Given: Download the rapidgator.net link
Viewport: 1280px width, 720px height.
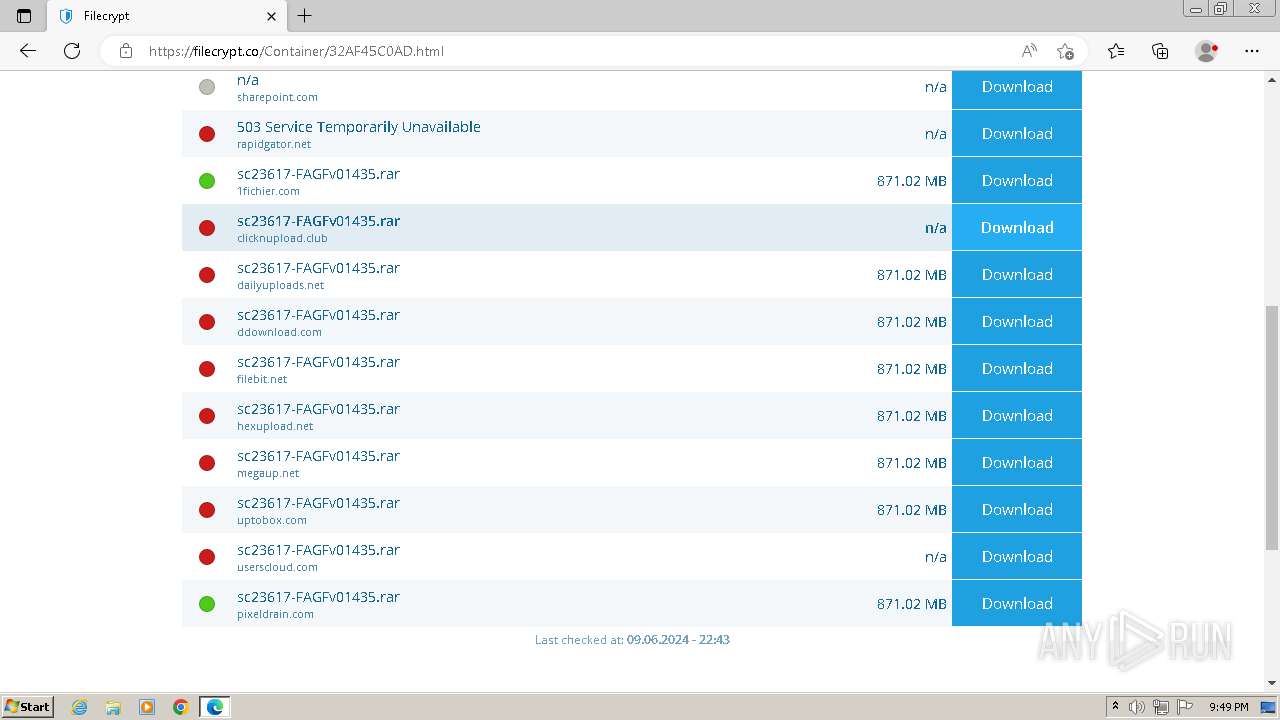Looking at the screenshot, I should pyautogui.click(x=1017, y=134).
